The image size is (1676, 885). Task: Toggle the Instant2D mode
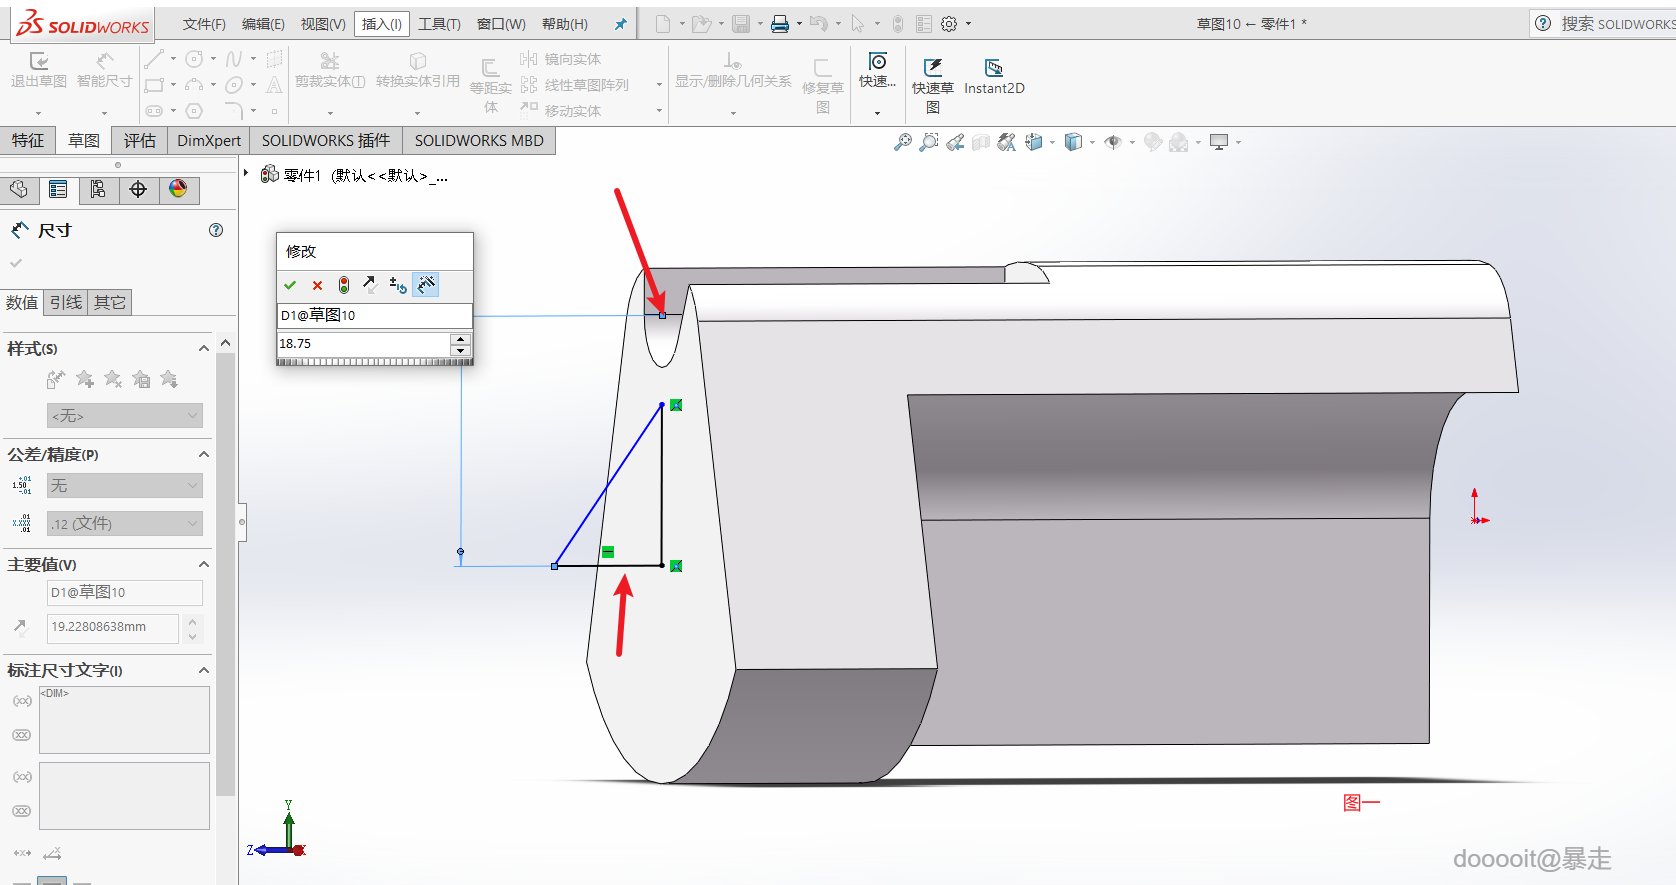pyautogui.click(x=993, y=77)
